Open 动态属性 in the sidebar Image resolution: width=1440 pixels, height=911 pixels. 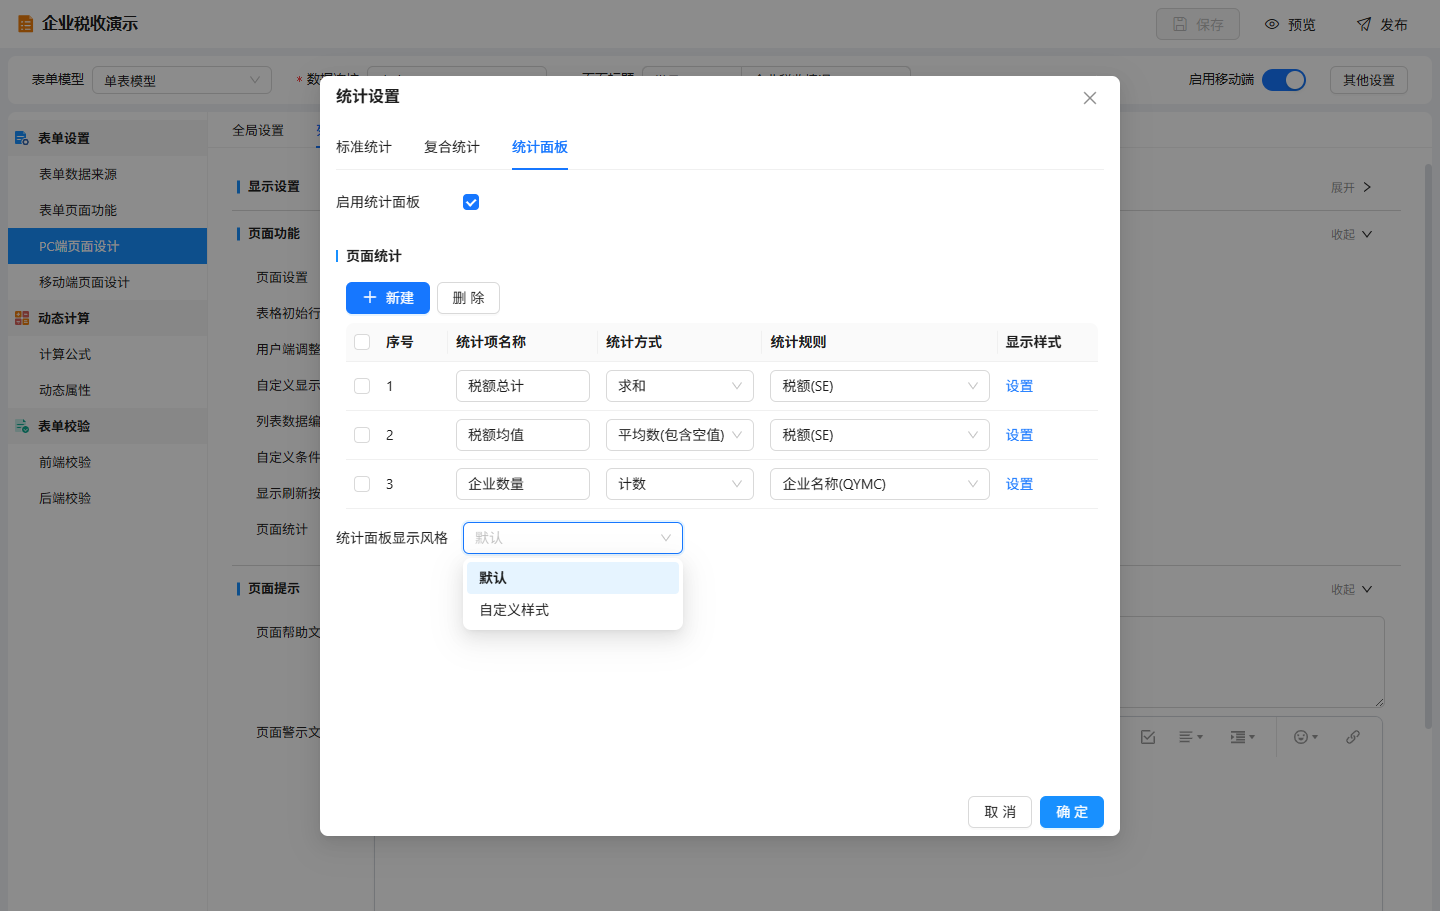[108, 390]
